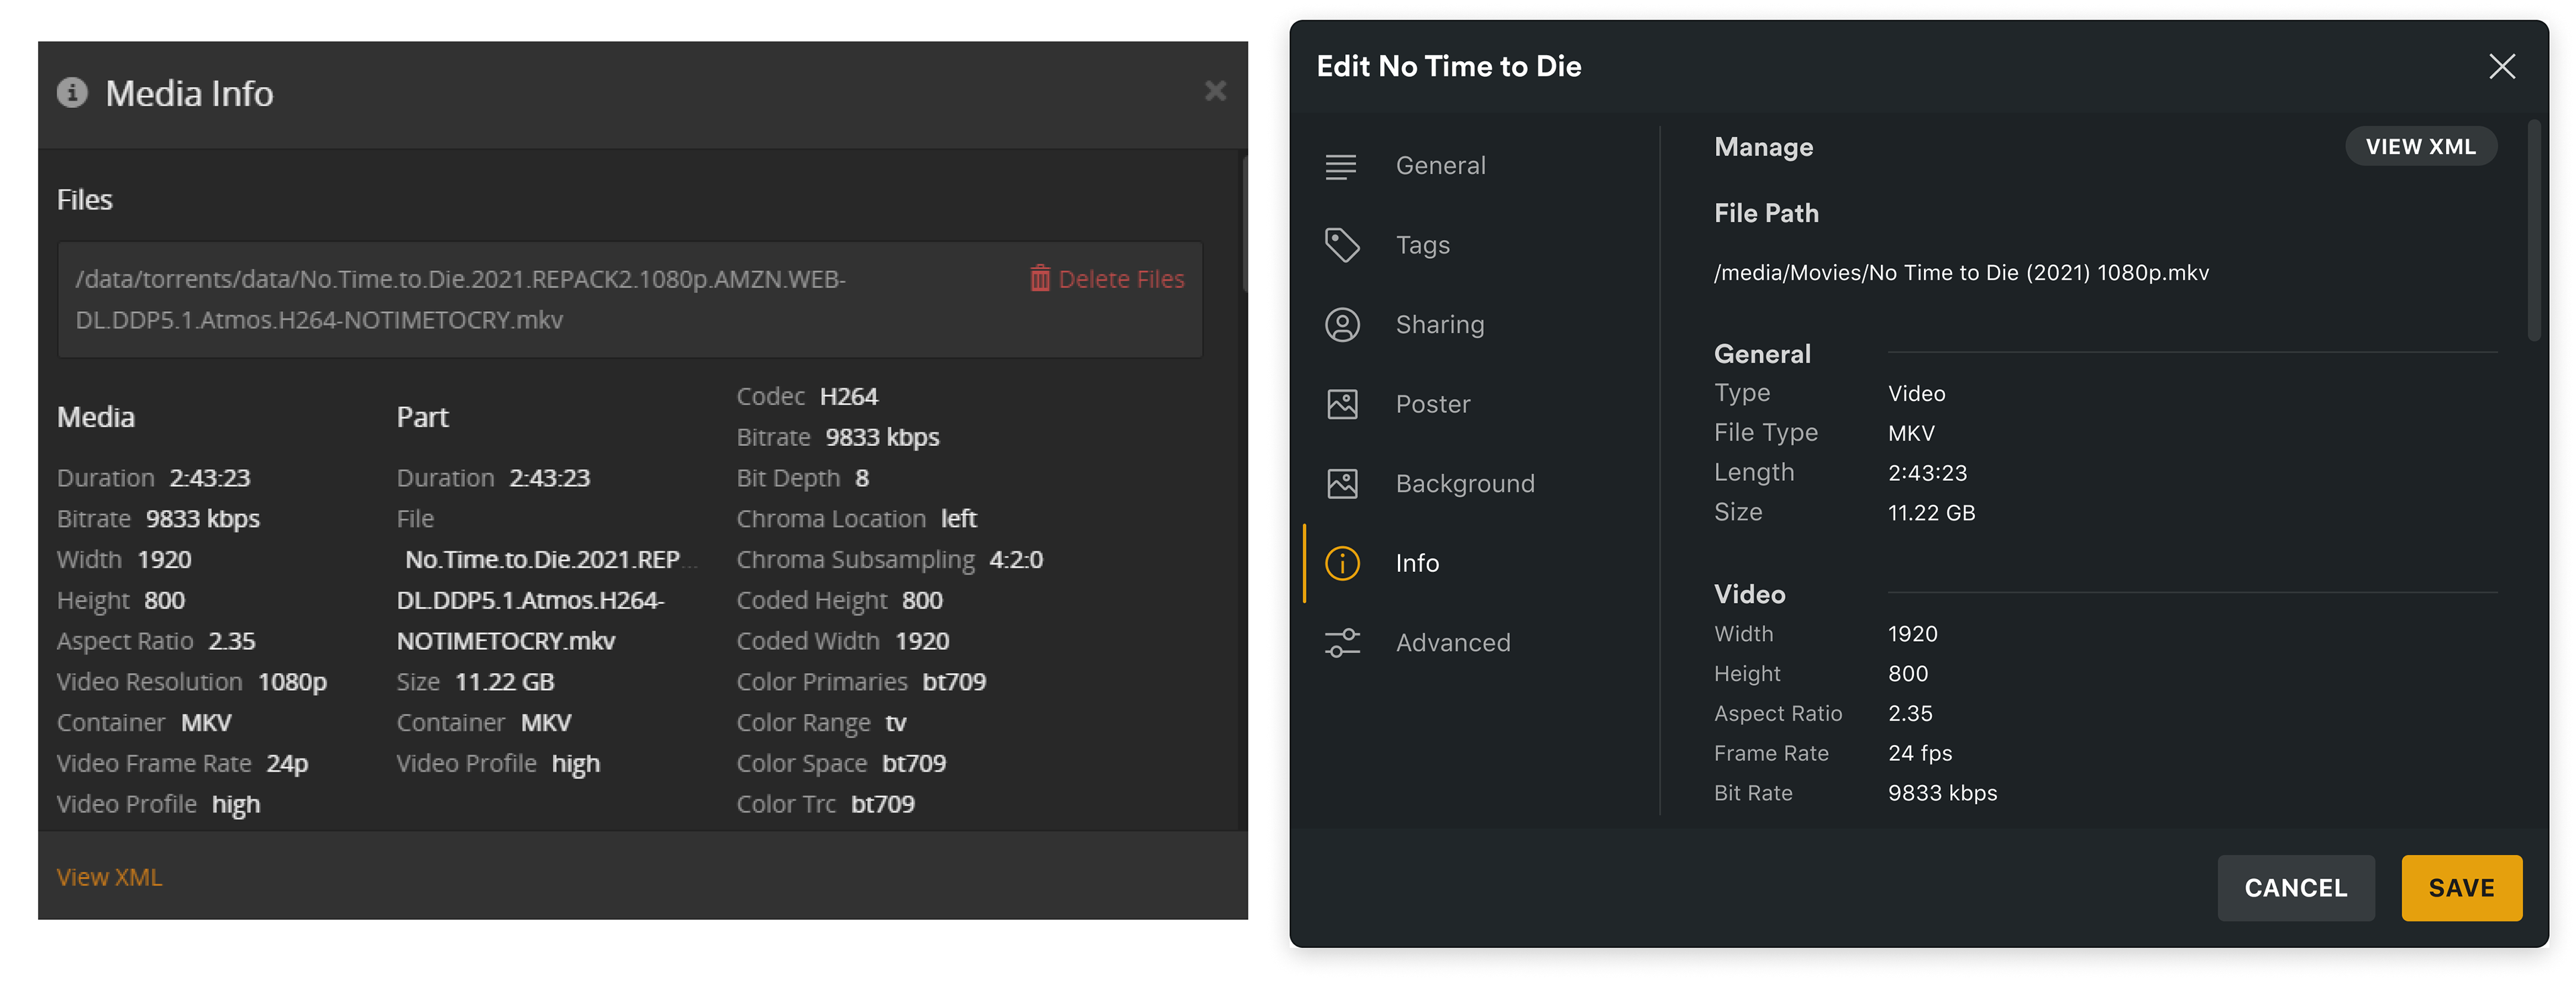Viewport: 2576px width, 981px height.
Task: Click the red trash icon for Delete Files
Action: [1040, 278]
